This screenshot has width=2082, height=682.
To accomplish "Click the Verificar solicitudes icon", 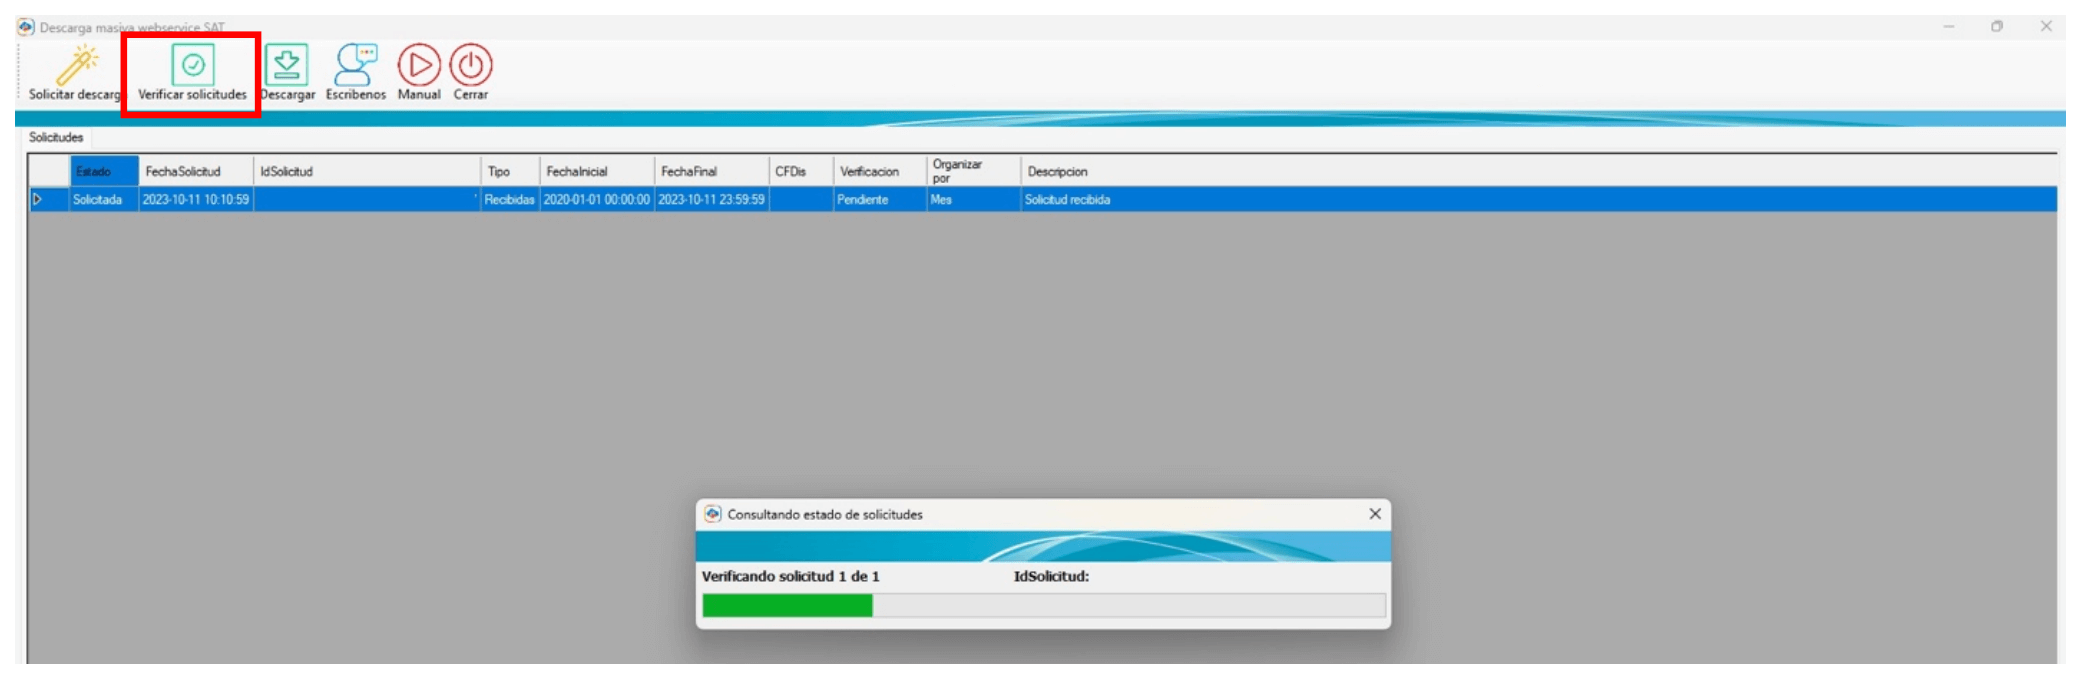I will tap(192, 66).
